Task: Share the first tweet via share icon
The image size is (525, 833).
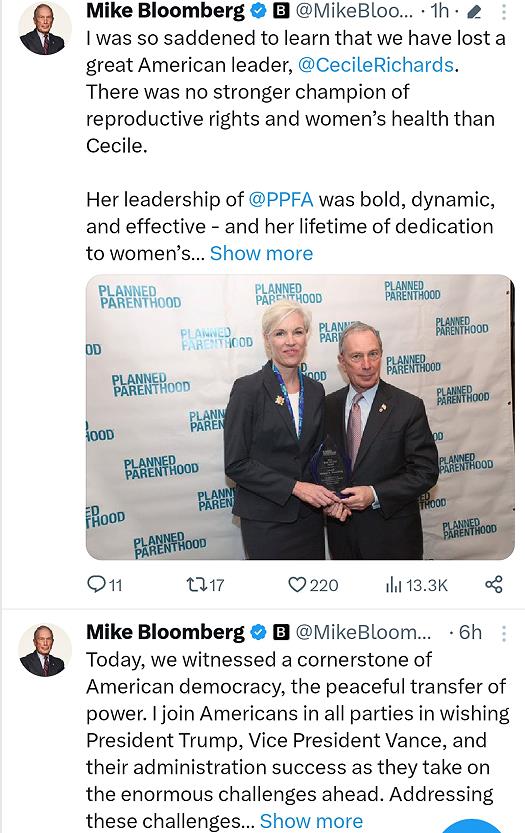Action: [x=494, y=584]
